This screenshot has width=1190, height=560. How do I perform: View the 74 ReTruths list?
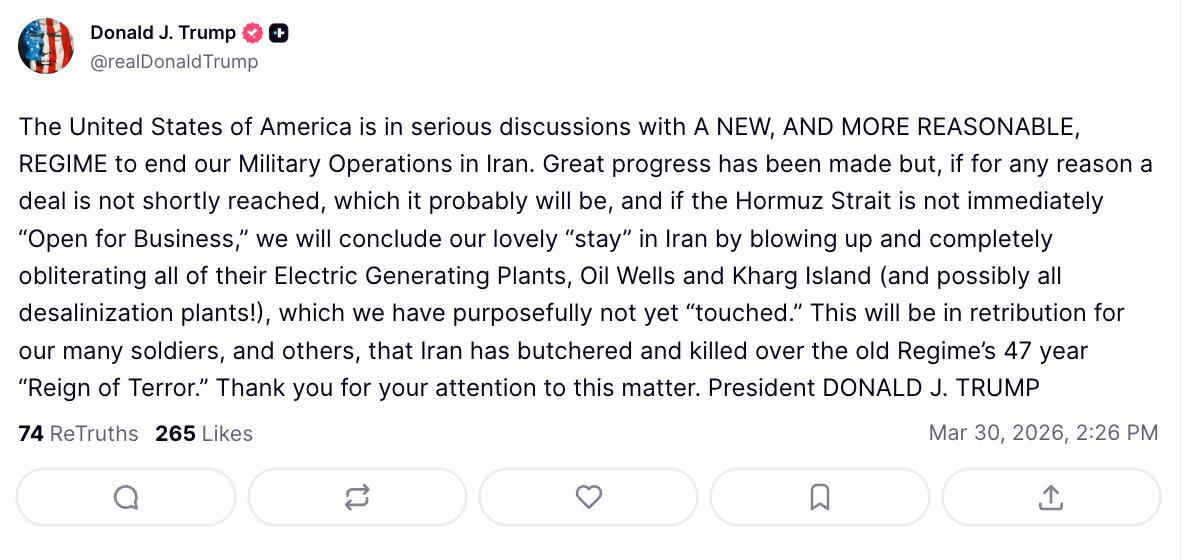[78, 433]
